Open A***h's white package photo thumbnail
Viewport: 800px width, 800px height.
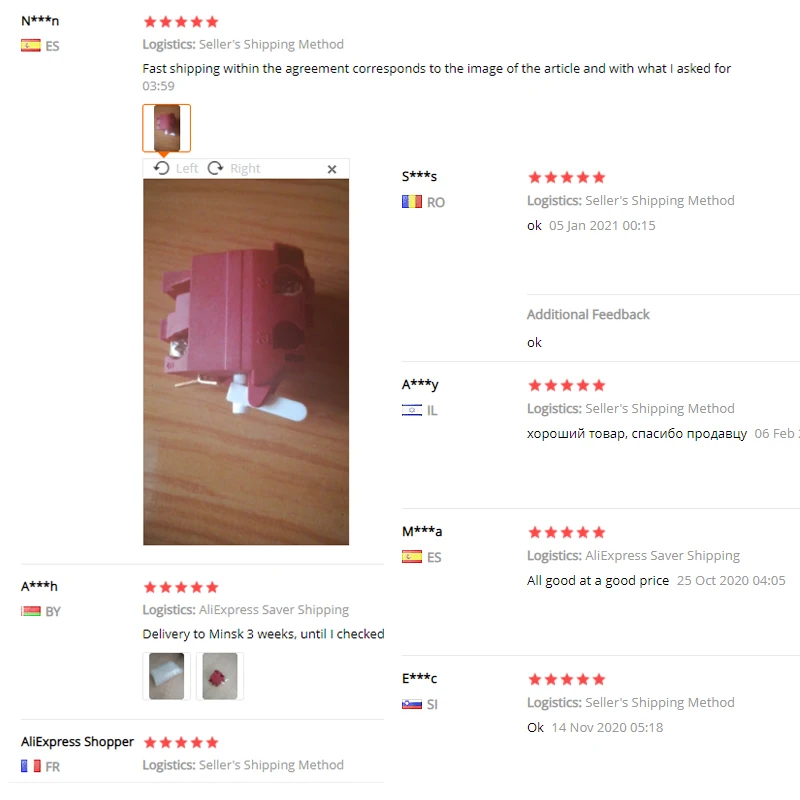[x=166, y=676]
